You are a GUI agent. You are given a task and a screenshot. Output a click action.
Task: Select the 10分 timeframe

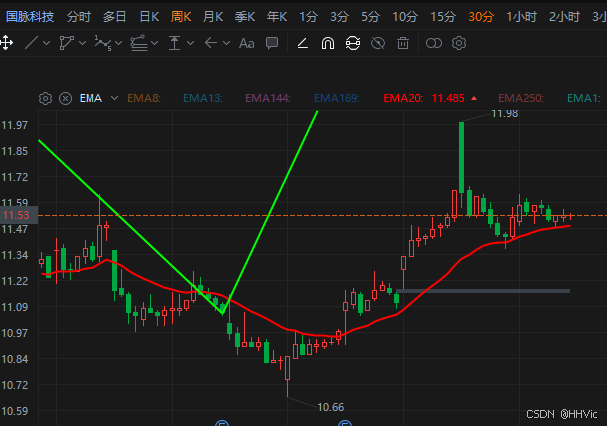click(x=405, y=17)
